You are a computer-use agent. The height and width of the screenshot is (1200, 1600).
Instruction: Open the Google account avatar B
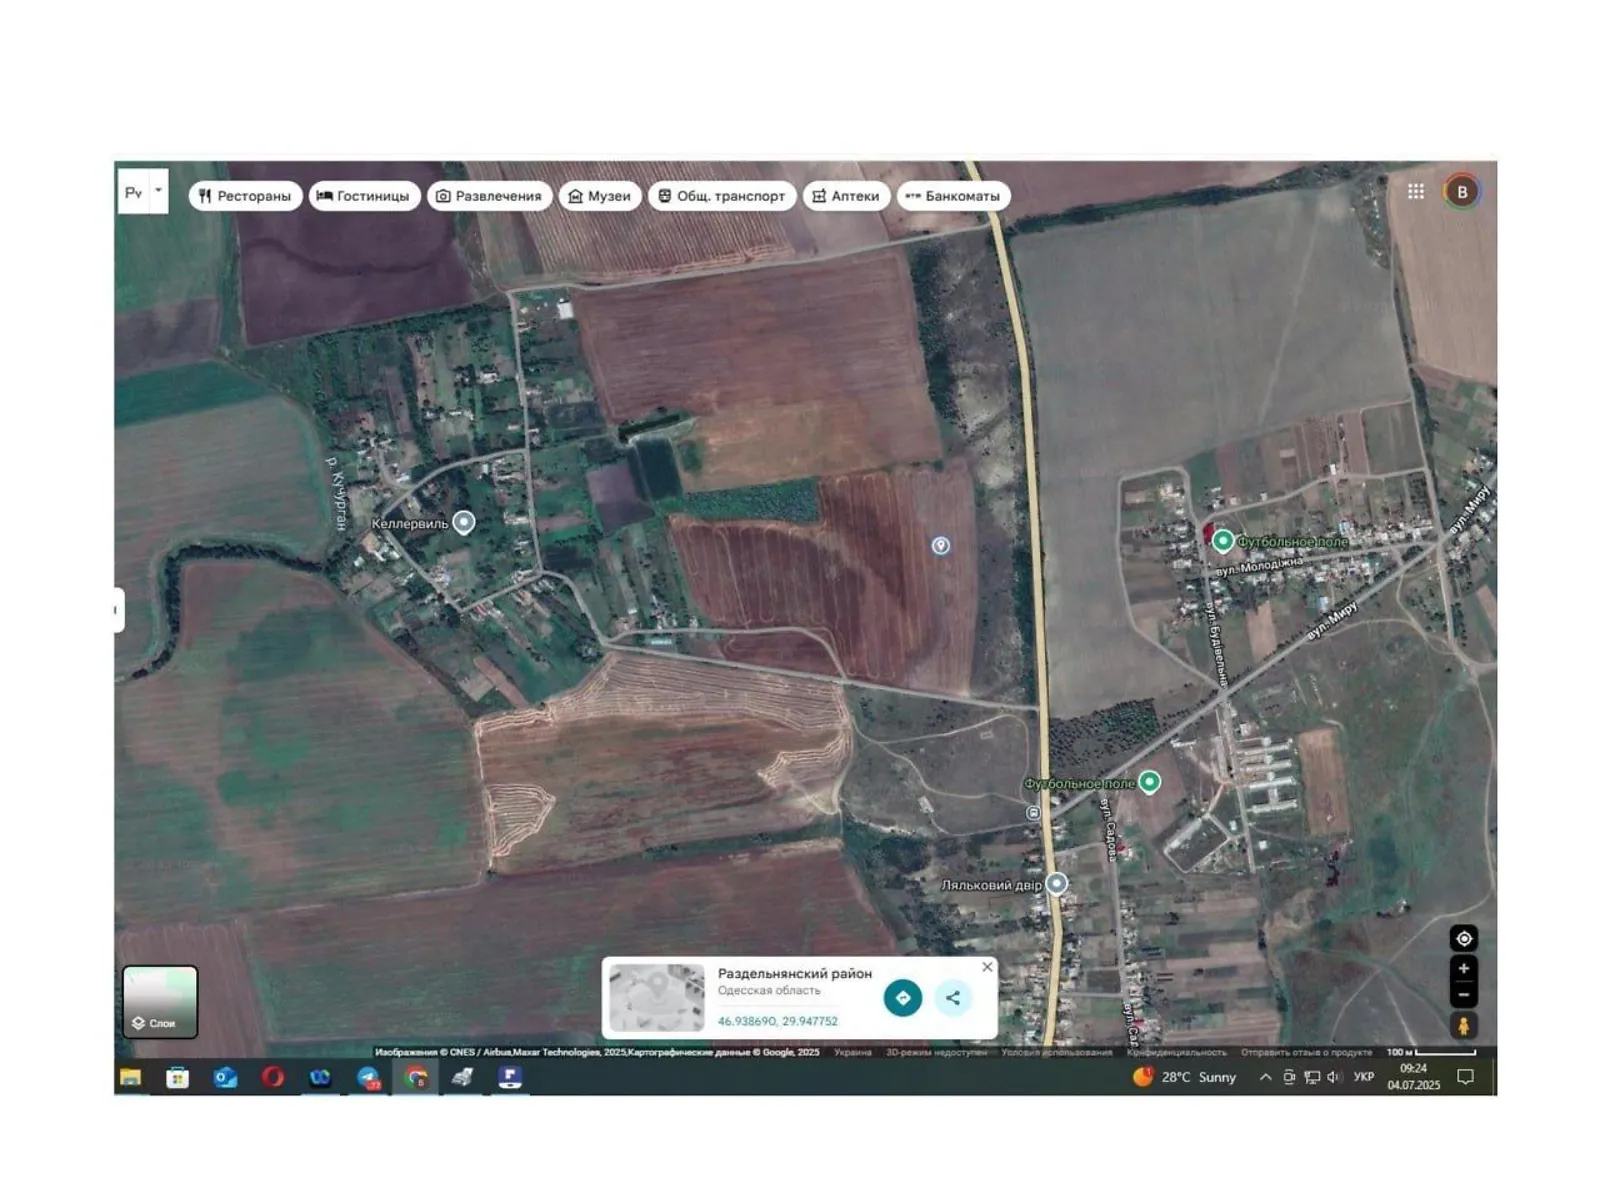1462,192
